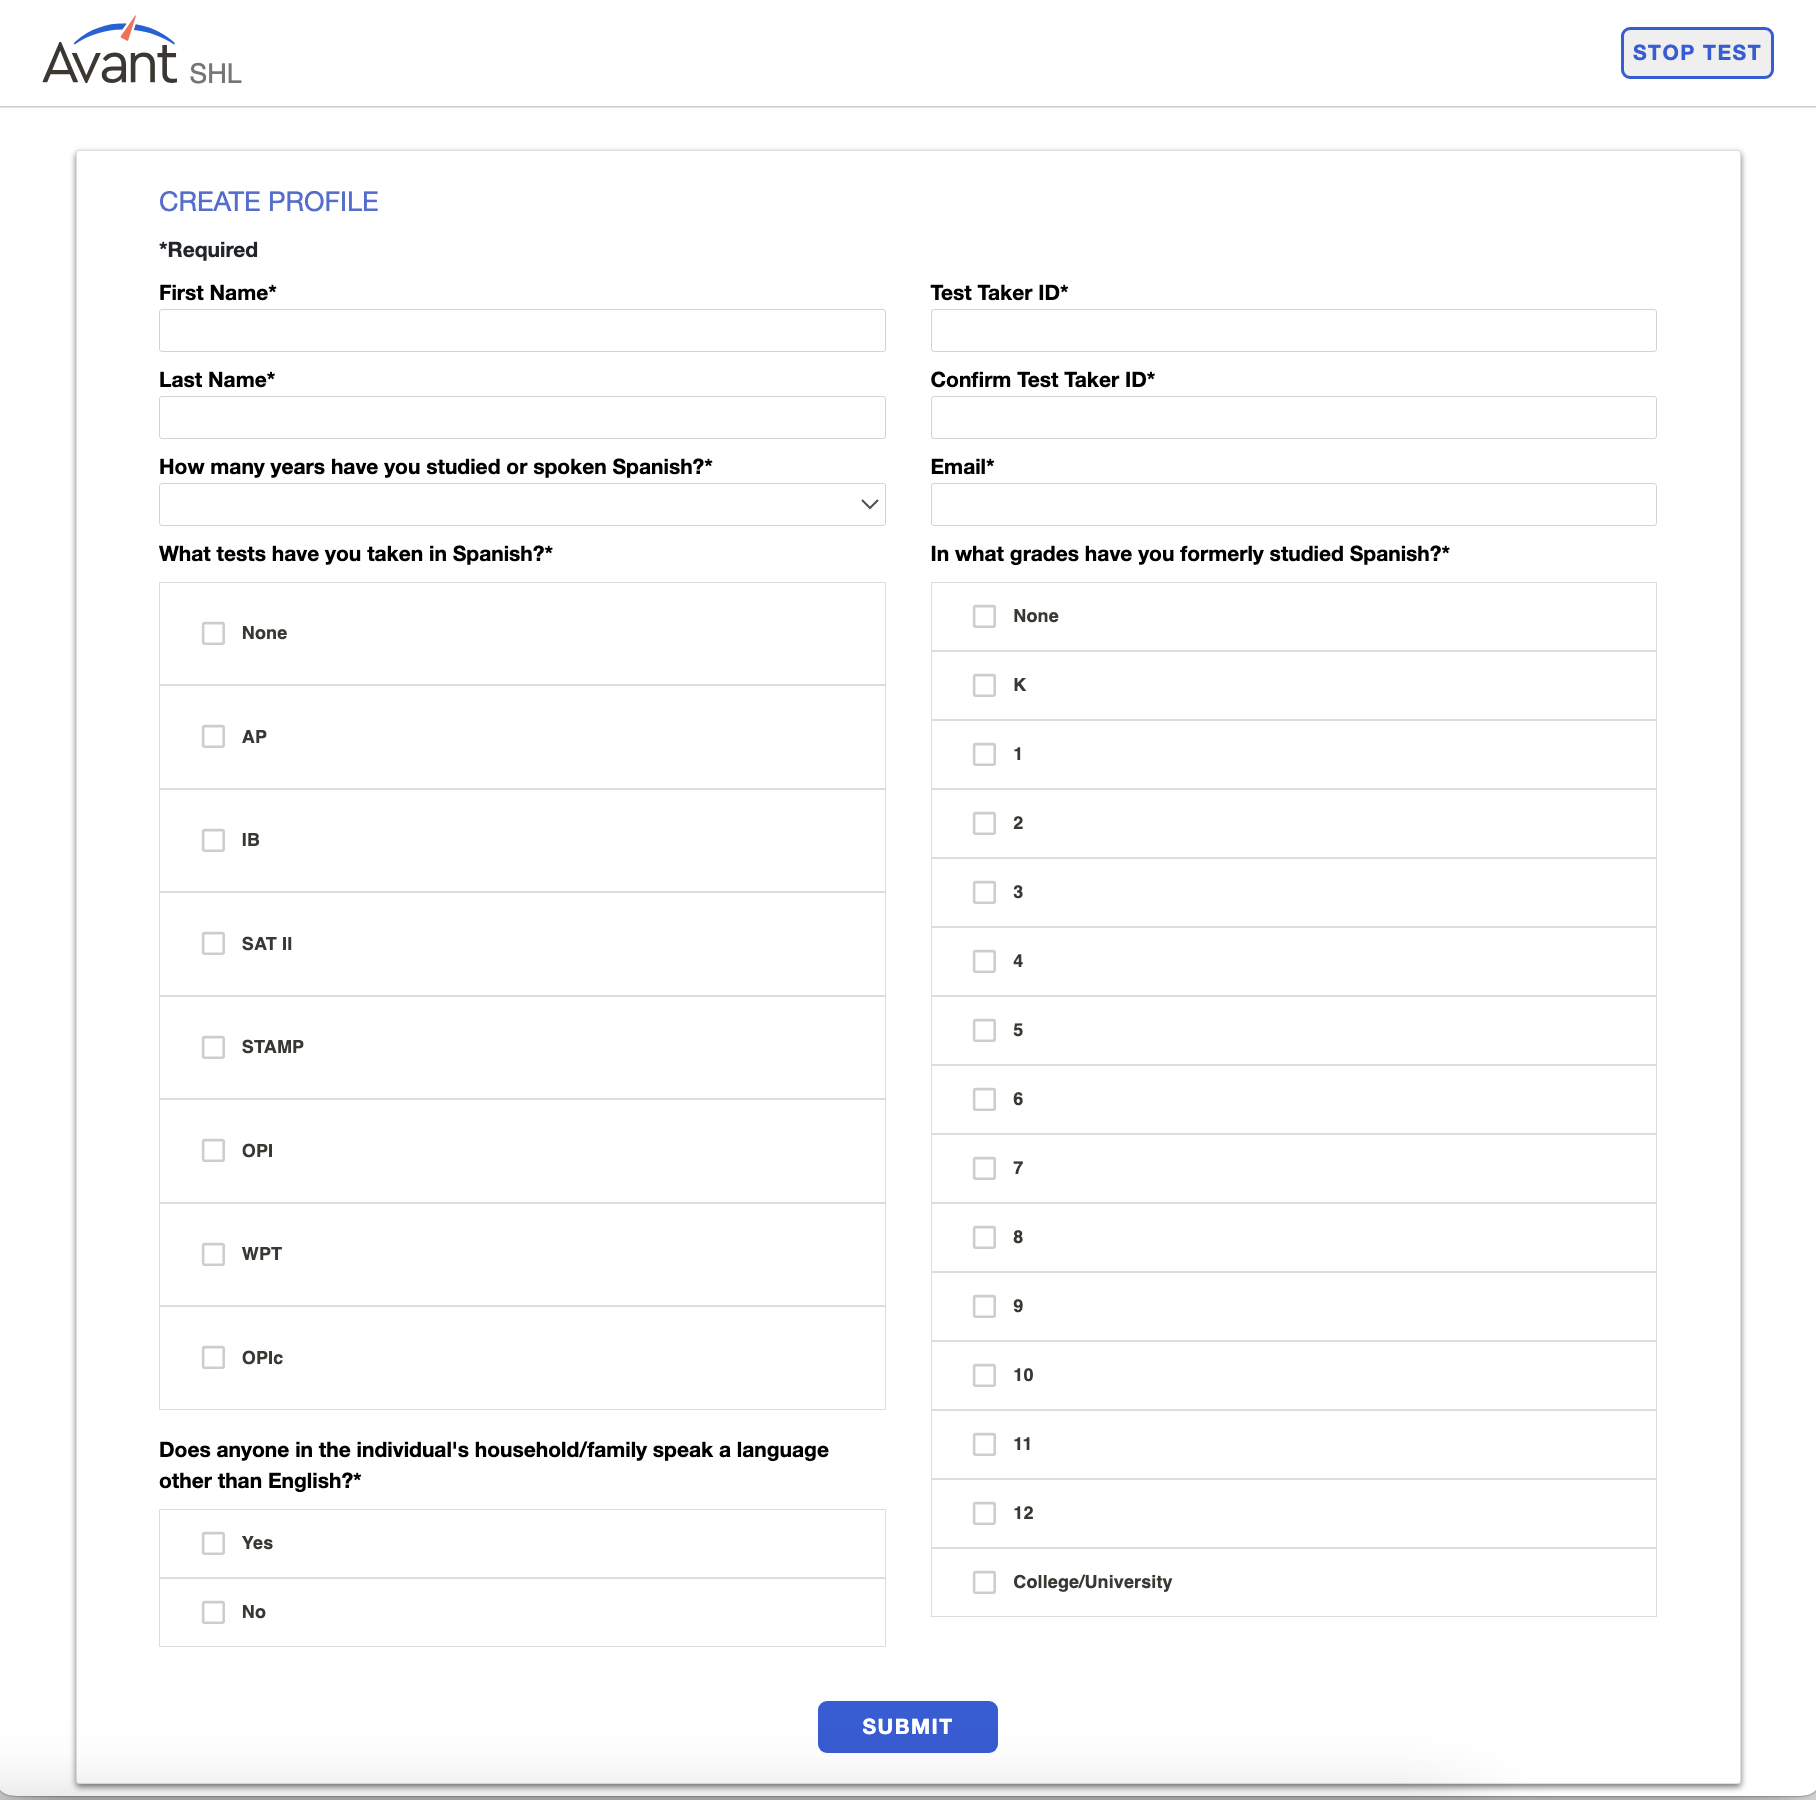Choose No for household language
This screenshot has height=1800, width=1816.
coord(214,1612)
